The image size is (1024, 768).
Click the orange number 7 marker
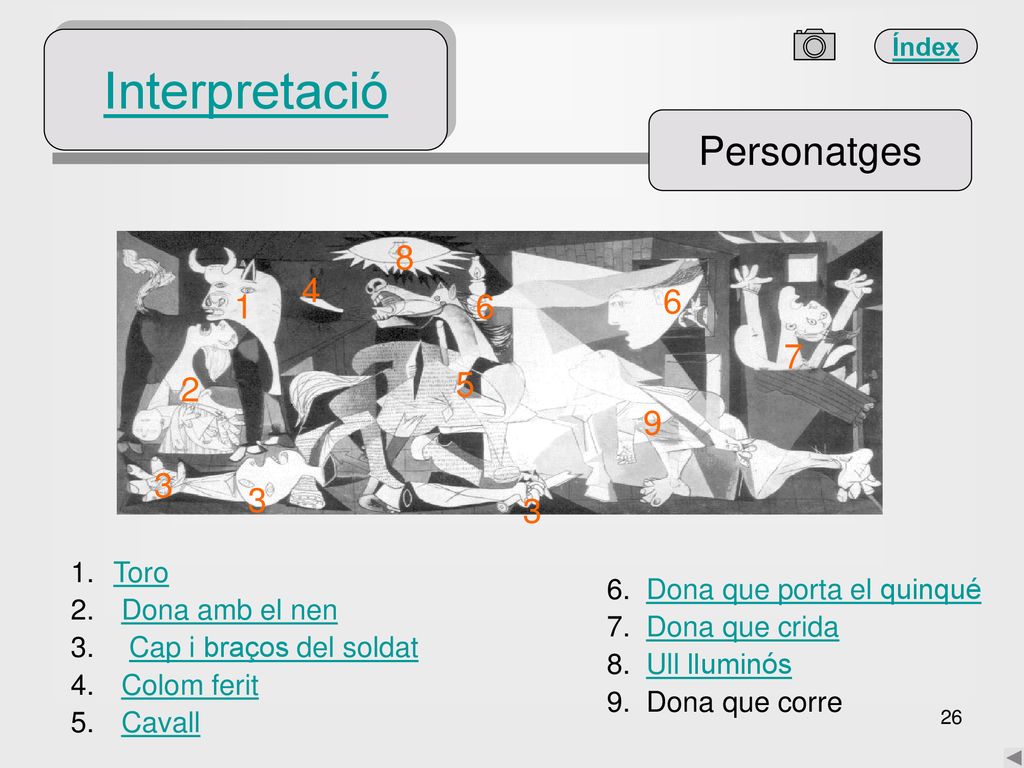pyautogui.click(x=793, y=356)
